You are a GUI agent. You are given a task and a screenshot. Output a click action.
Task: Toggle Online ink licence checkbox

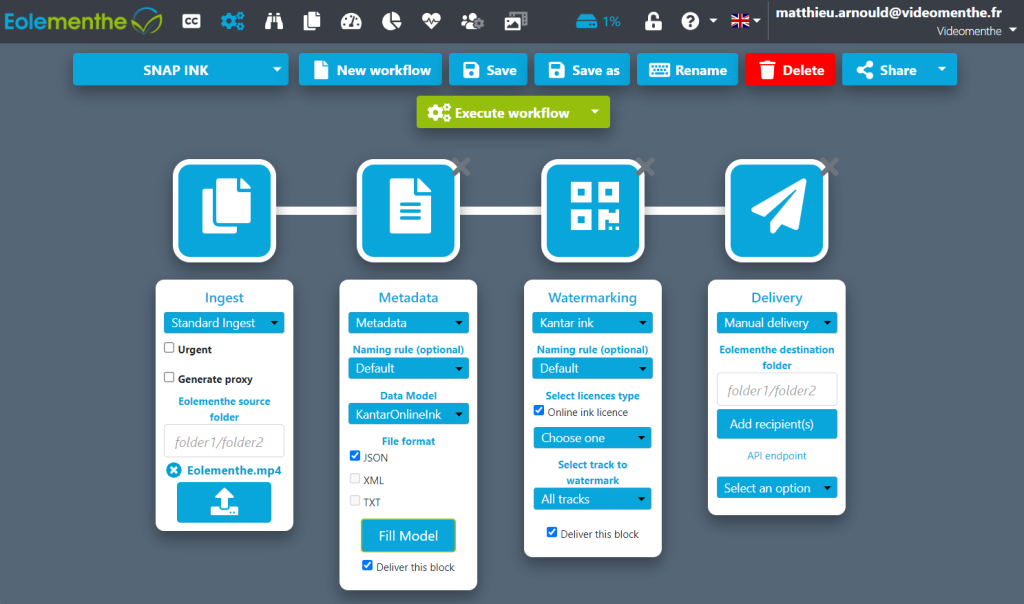click(x=539, y=411)
